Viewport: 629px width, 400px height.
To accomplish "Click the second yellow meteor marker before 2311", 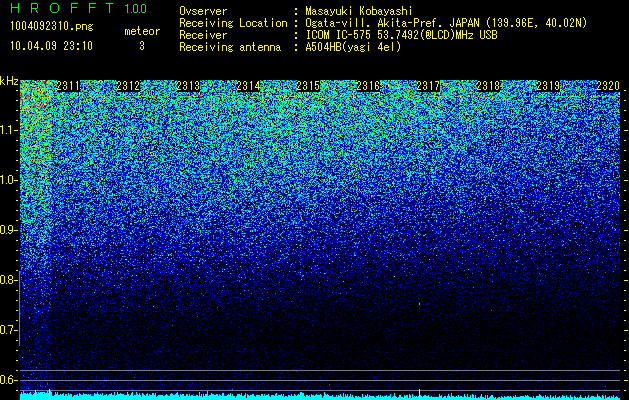I will pyautogui.click(x=49, y=394).
